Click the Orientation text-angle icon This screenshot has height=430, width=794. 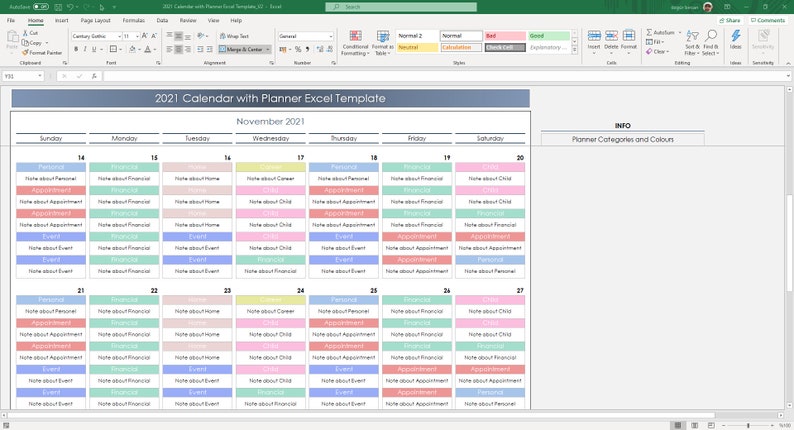pos(201,36)
